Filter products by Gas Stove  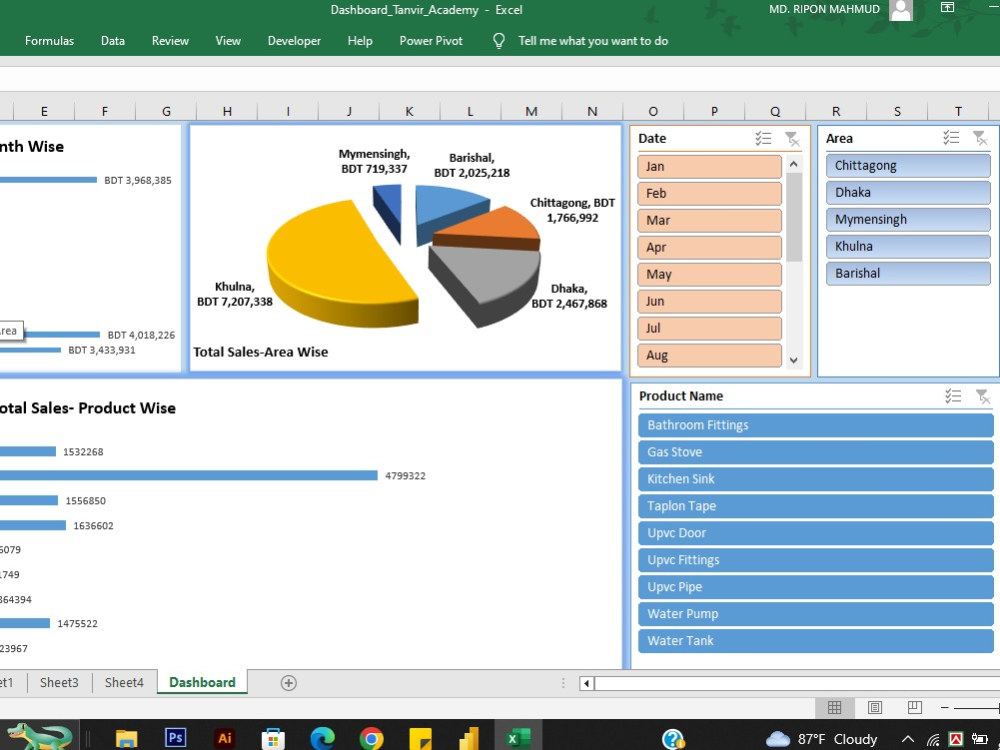[x=816, y=452]
